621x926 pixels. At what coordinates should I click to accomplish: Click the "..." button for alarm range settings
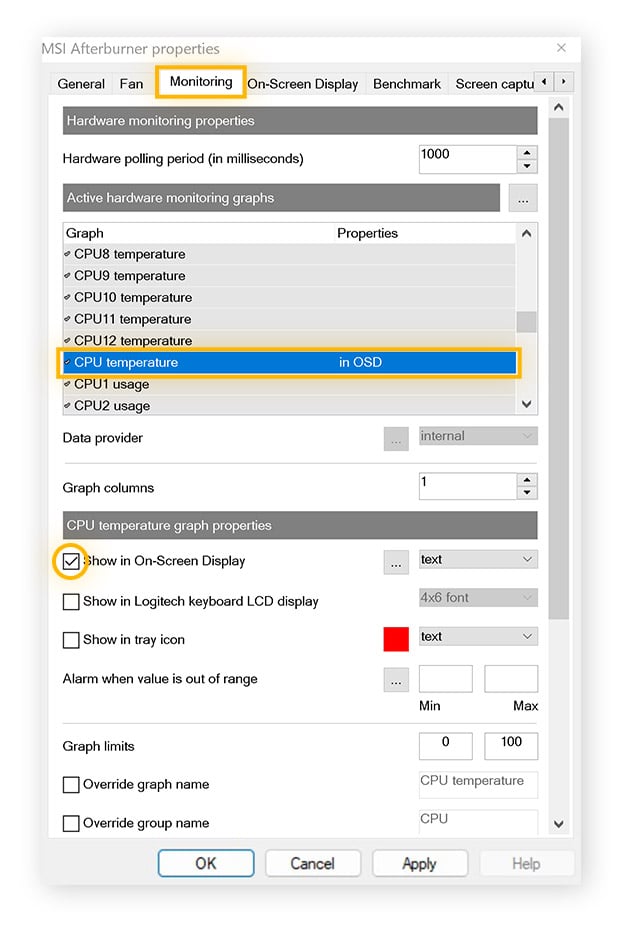(x=396, y=679)
